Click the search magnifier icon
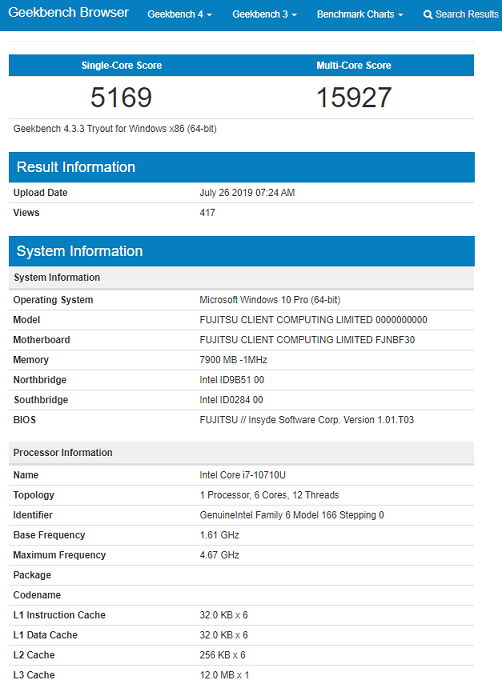The height and width of the screenshot is (692, 502). coord(427,15)
